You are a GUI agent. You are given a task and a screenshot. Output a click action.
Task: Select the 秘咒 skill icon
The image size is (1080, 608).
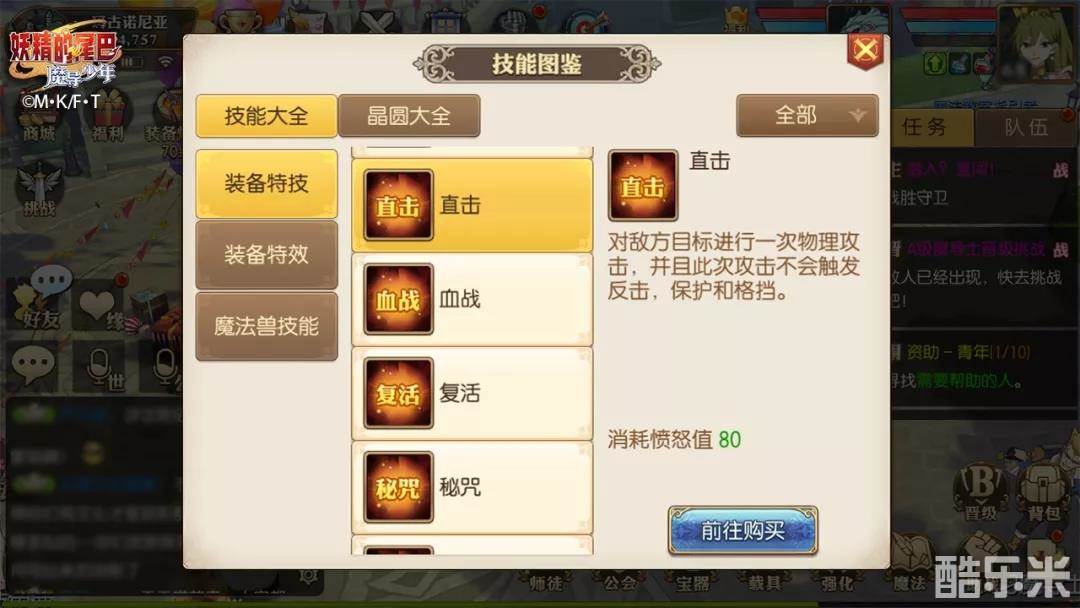(x=398, y=488)
